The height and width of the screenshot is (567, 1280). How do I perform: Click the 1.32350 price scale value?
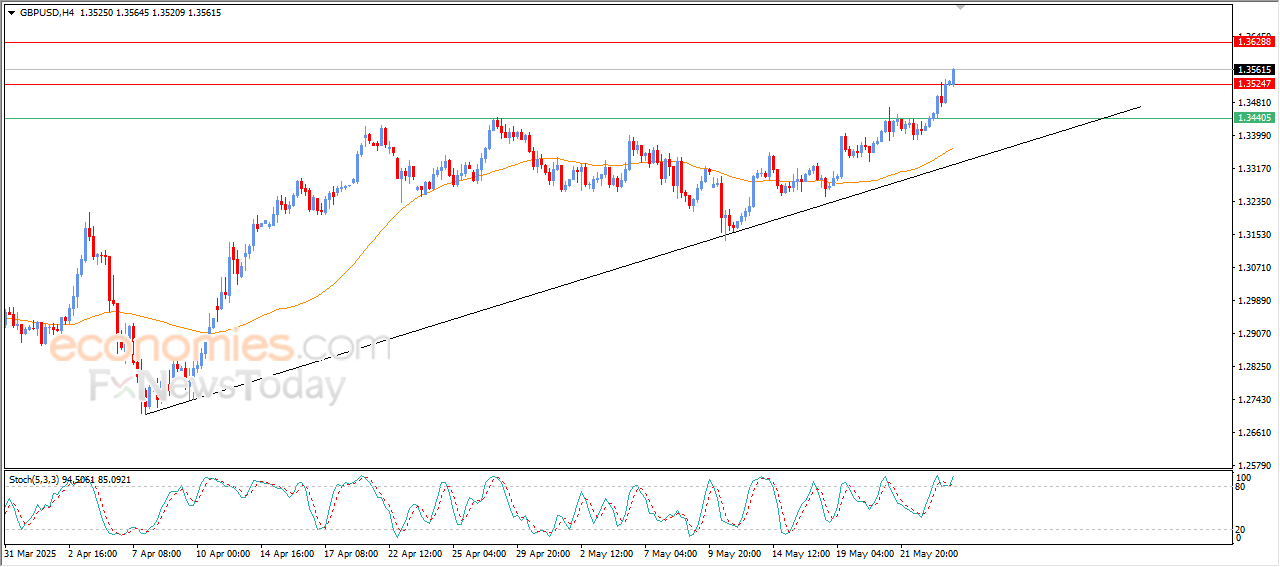click(x=1254, y=201)
